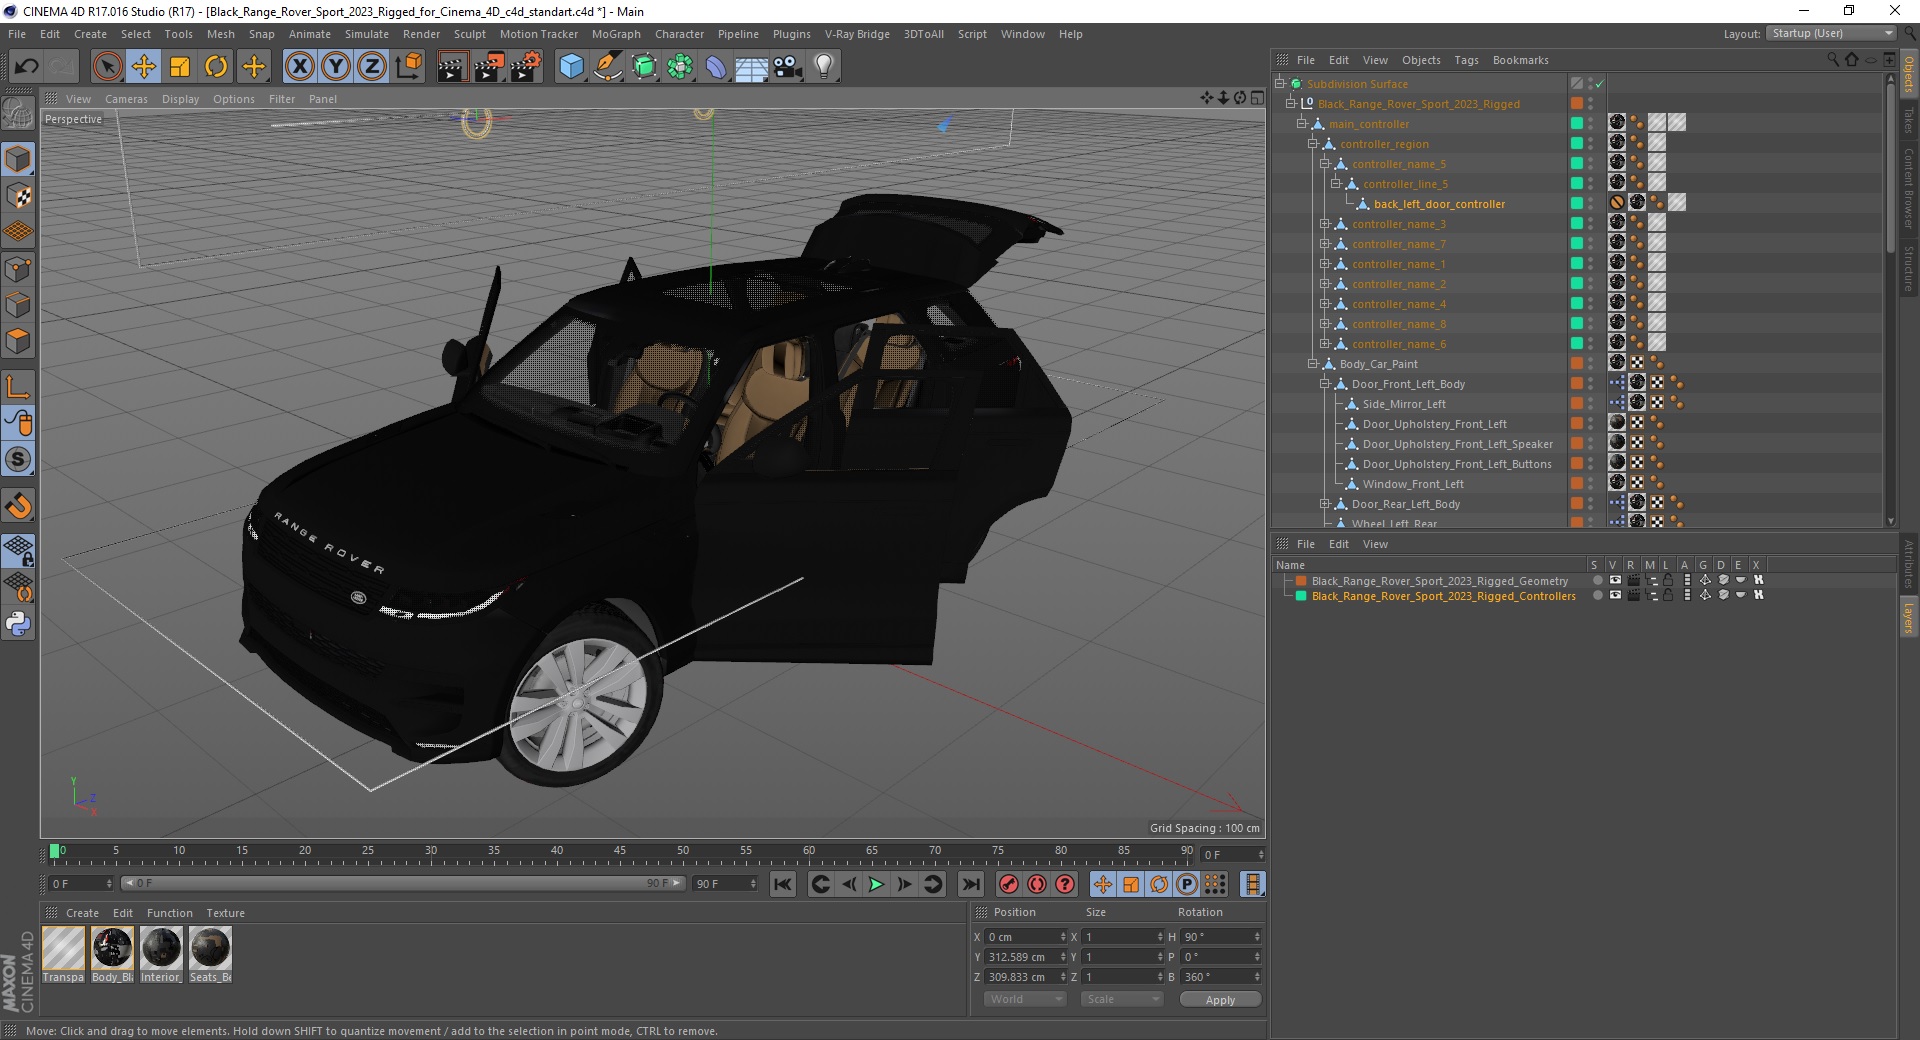The height and width of the screenshot is (1040, 1920).
Task: Expand controller_name_3 tree node
Action: [x=1324, y=224]
